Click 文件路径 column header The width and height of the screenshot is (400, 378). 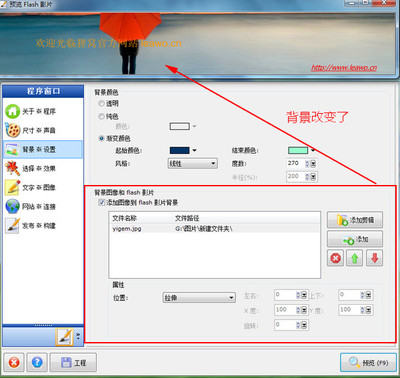coord(187,218)
